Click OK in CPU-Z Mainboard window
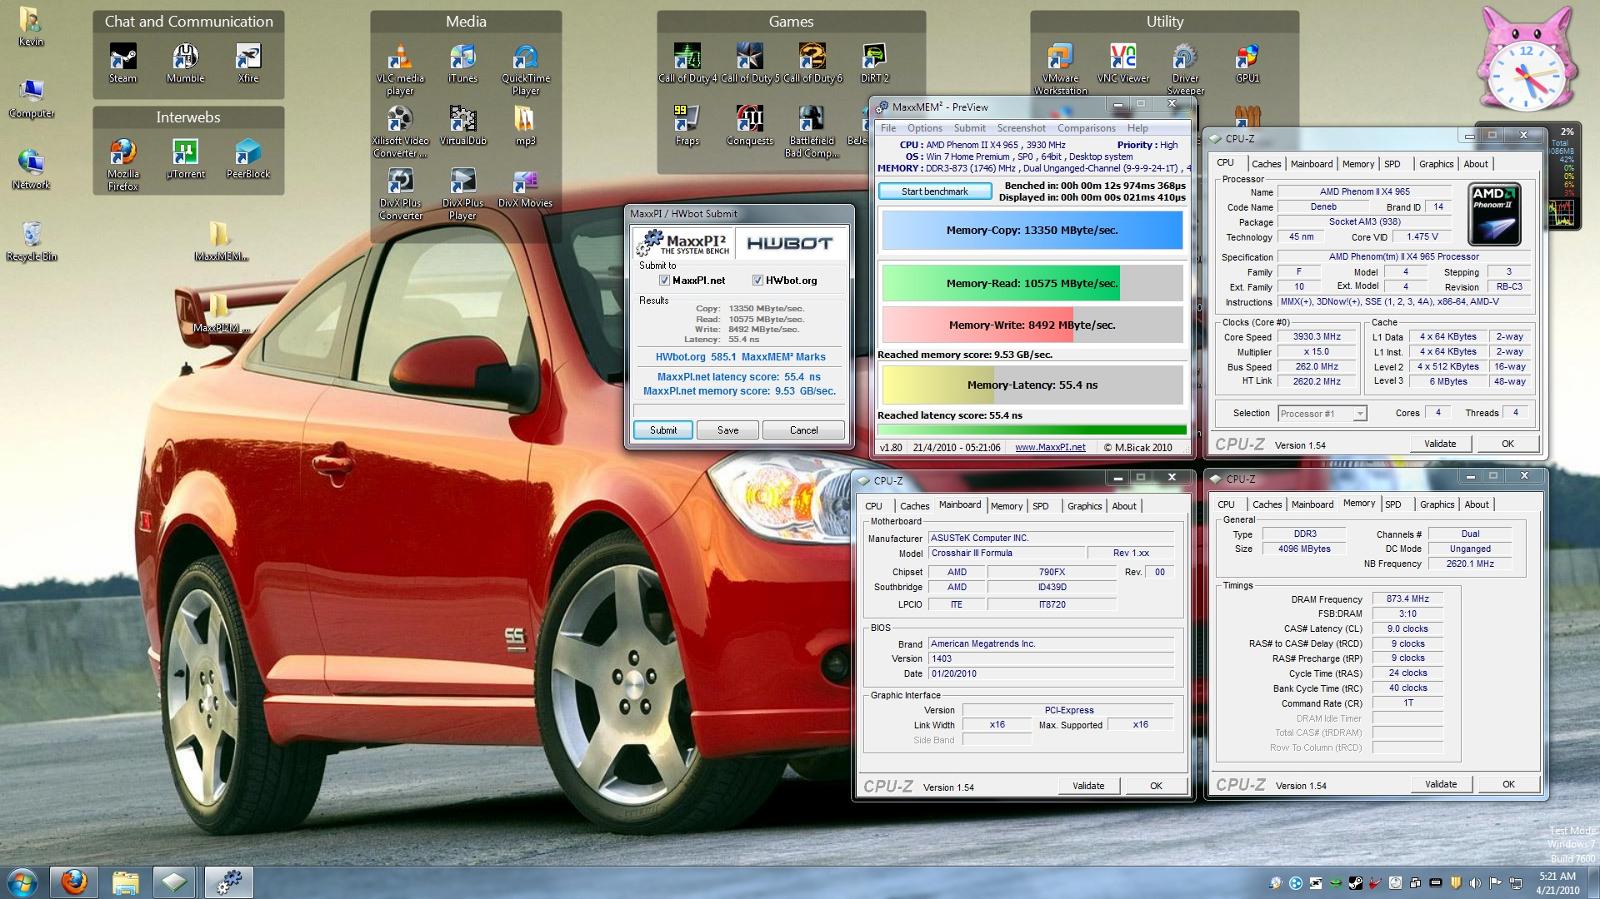This screenshot has width=1600, height=899. (x=1156, y=786)
